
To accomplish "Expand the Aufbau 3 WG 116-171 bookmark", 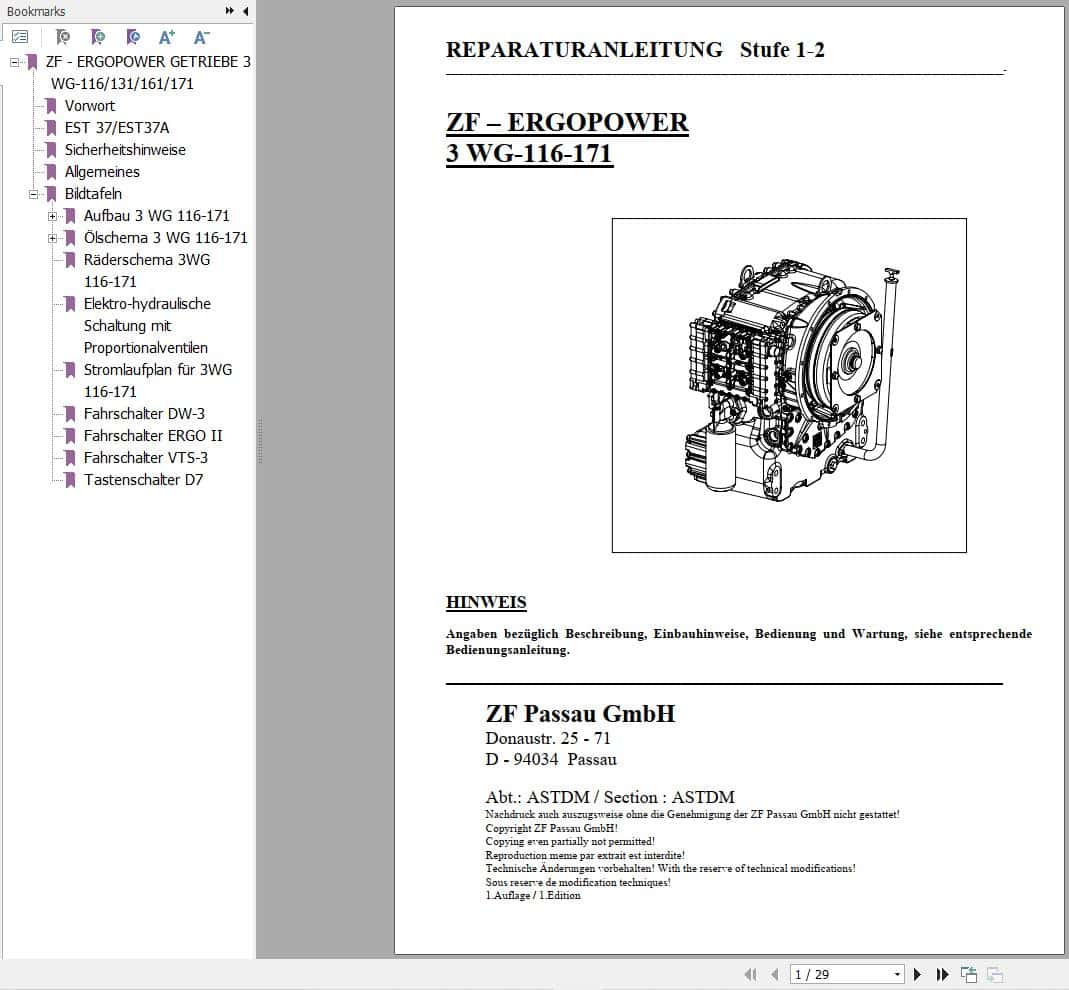I will [52, 216].
